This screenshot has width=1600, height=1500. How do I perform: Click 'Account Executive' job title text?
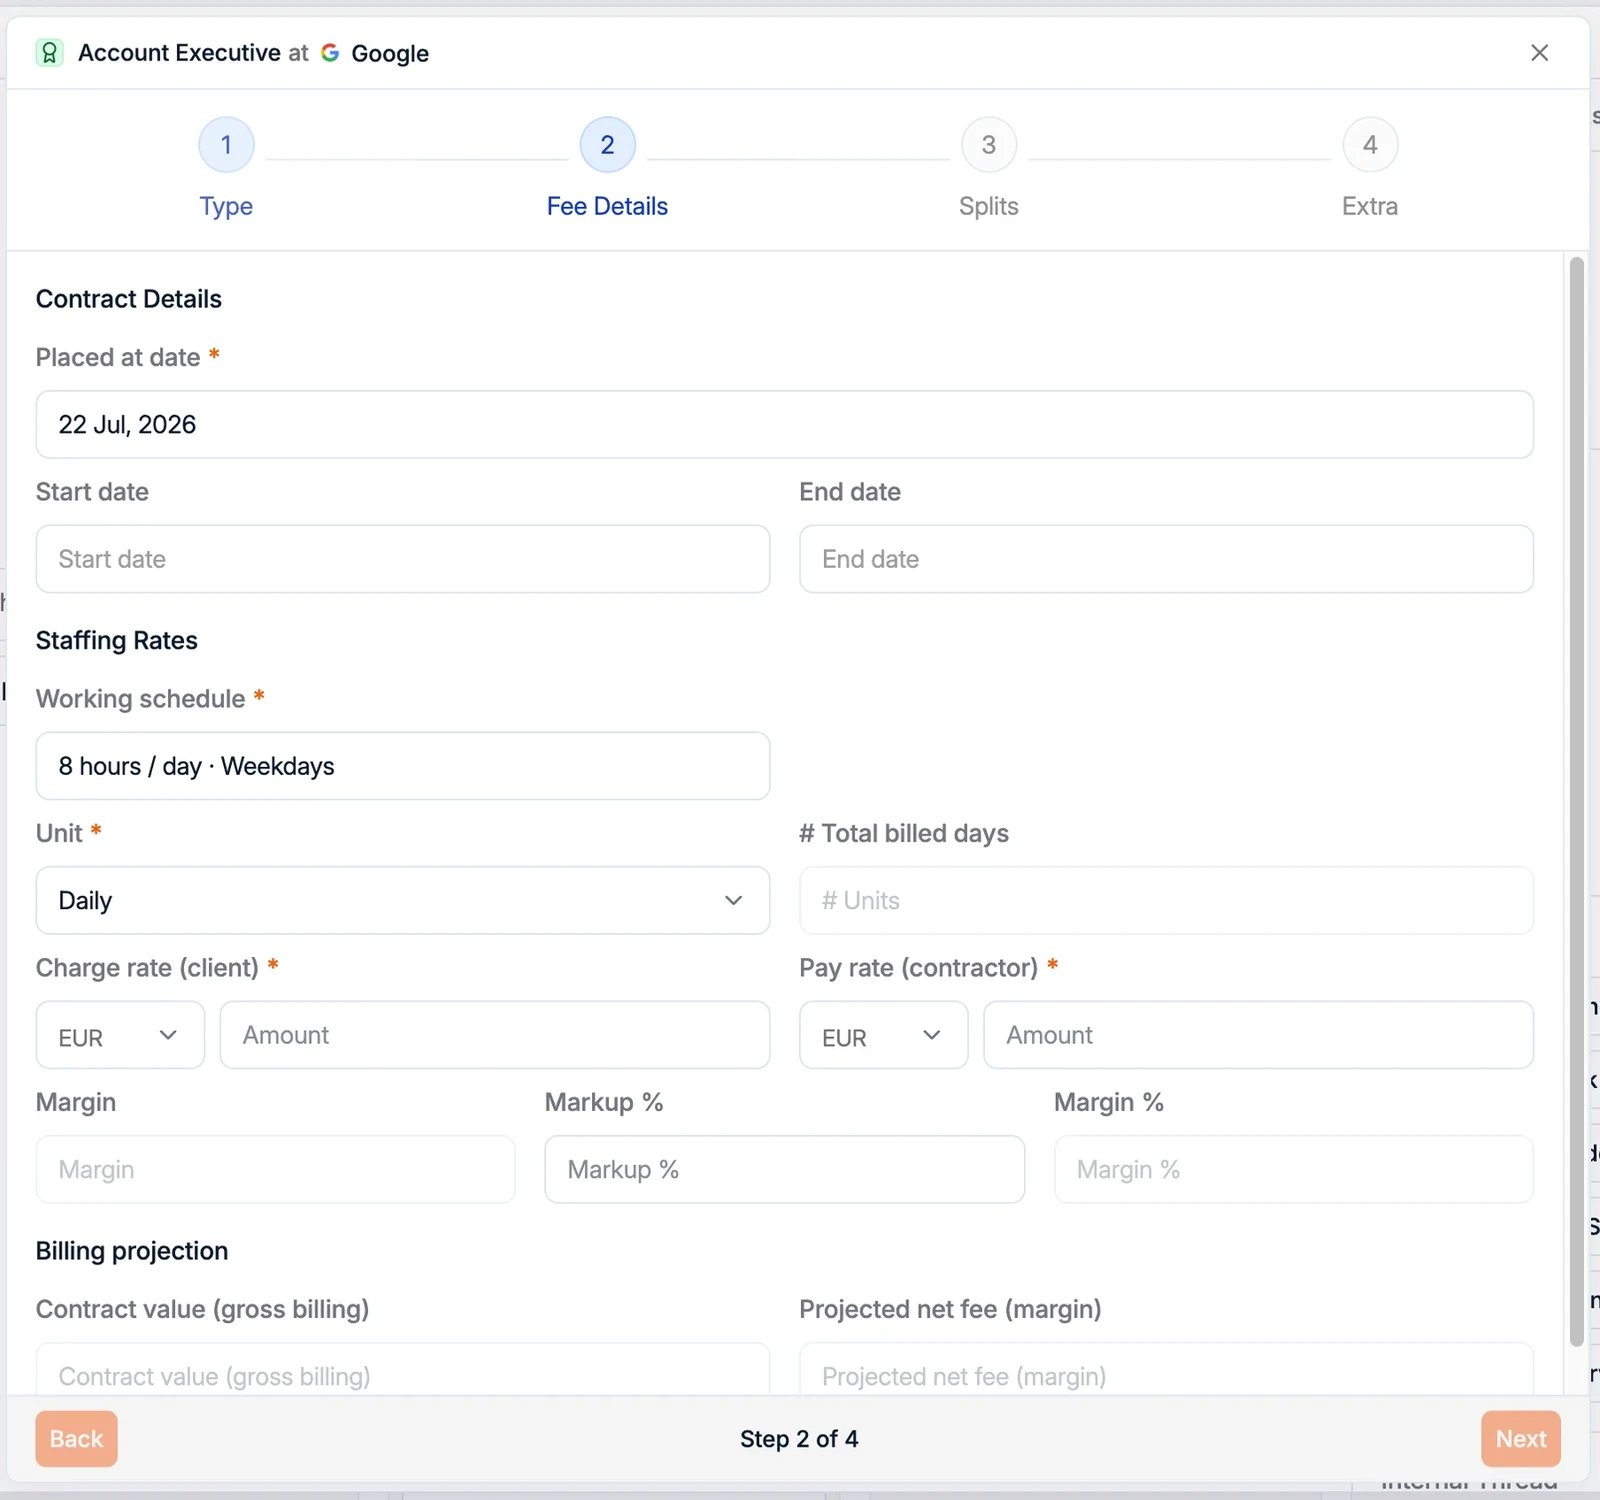(x=179, y=53)
